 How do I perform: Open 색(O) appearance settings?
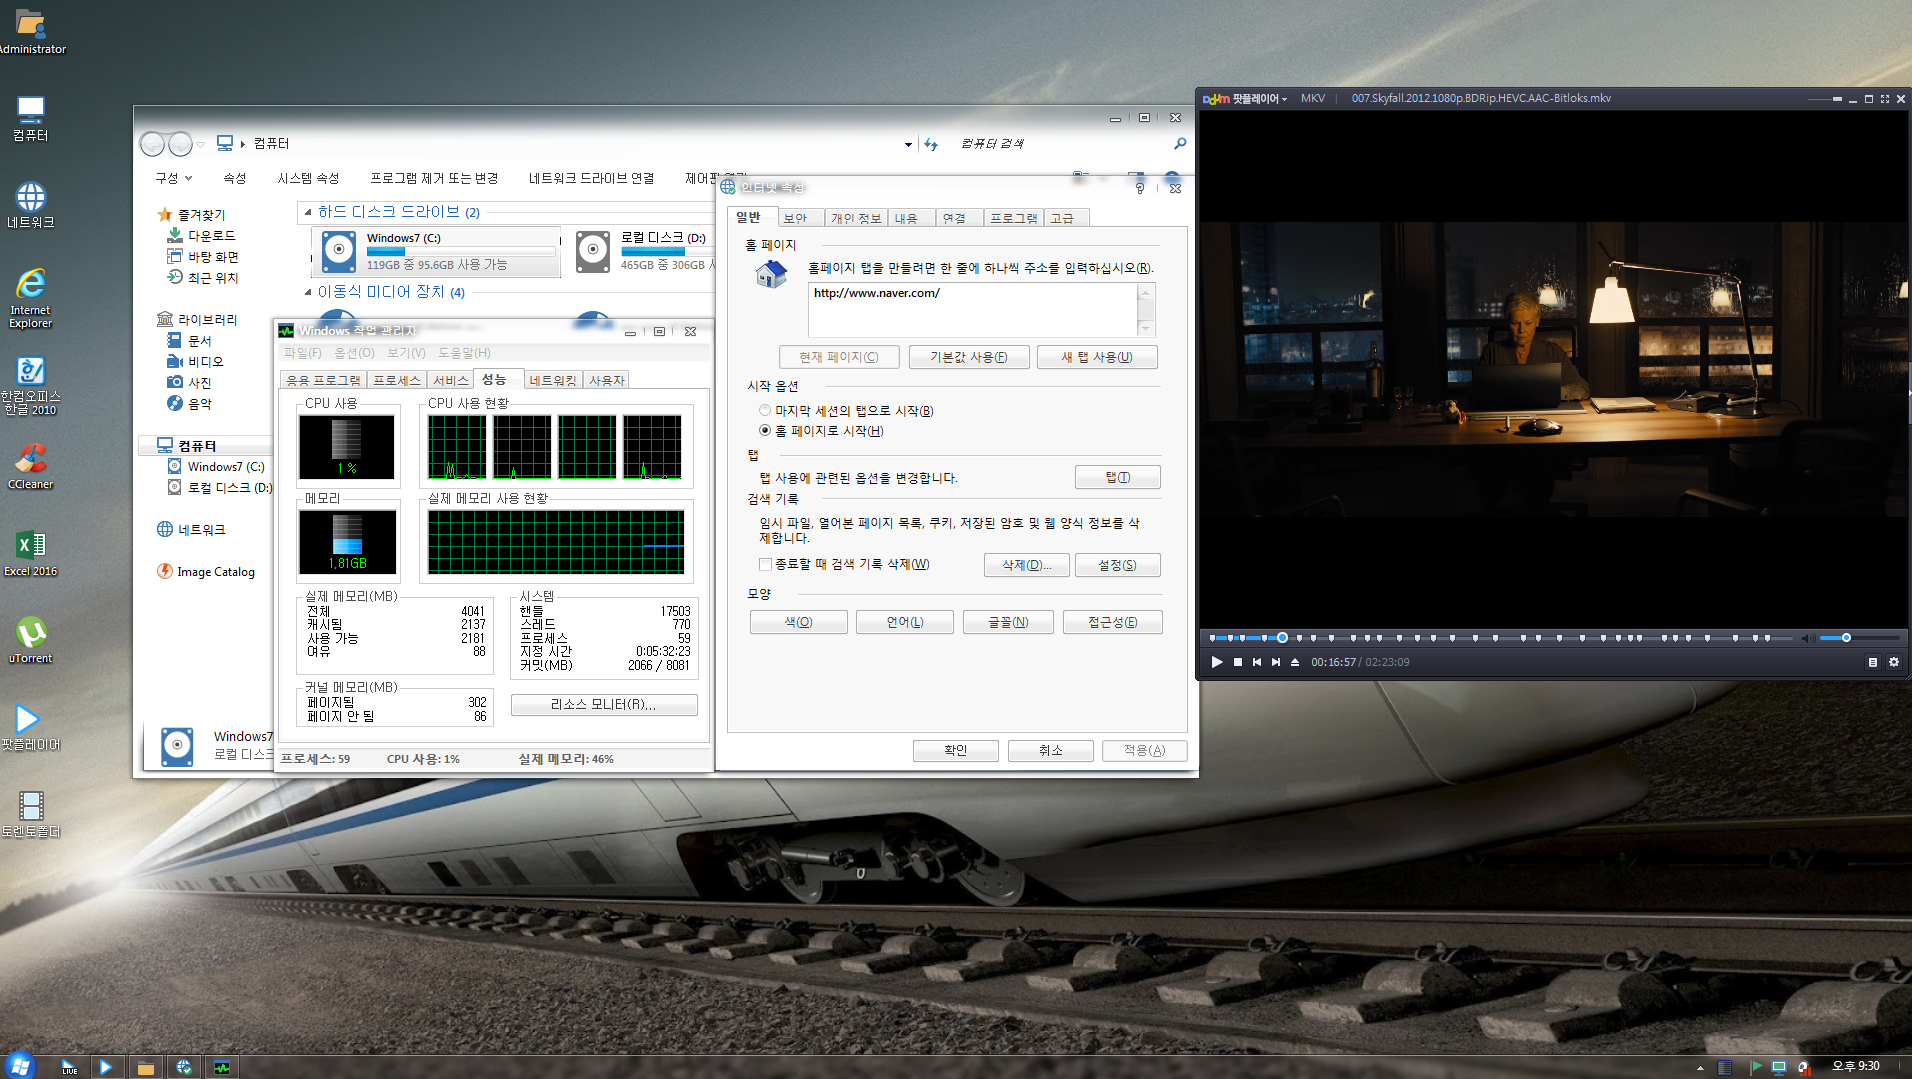pyautogui.click(x=799, y=622)
